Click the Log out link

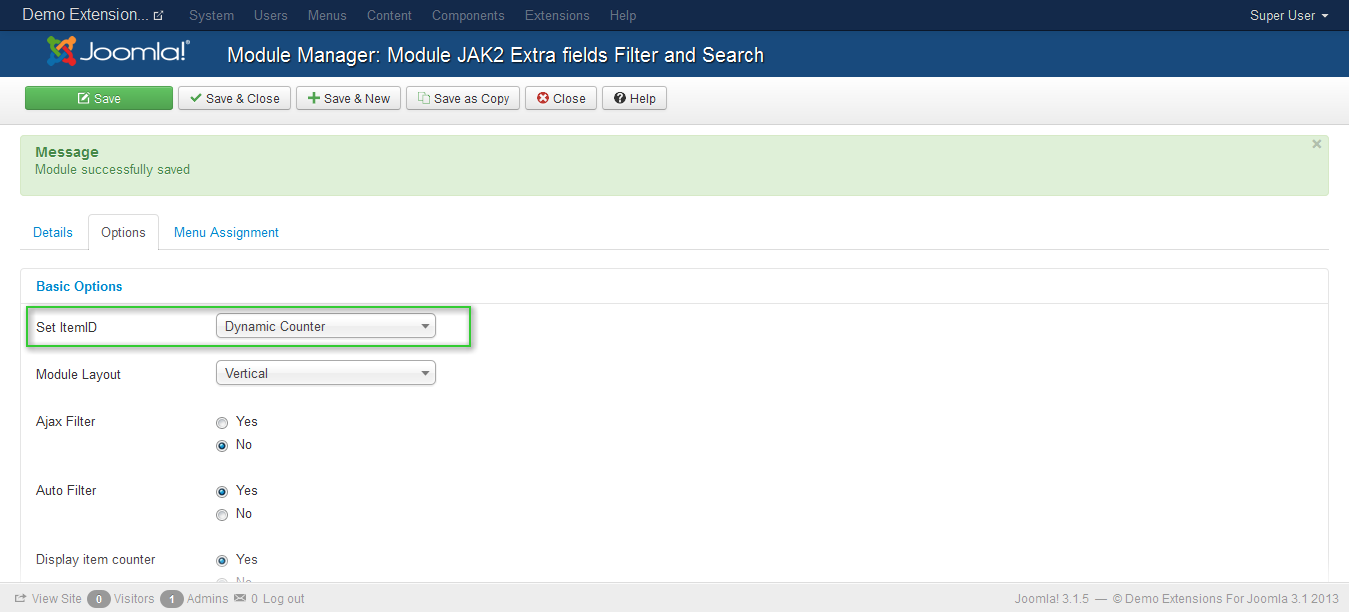coord(284,599)
